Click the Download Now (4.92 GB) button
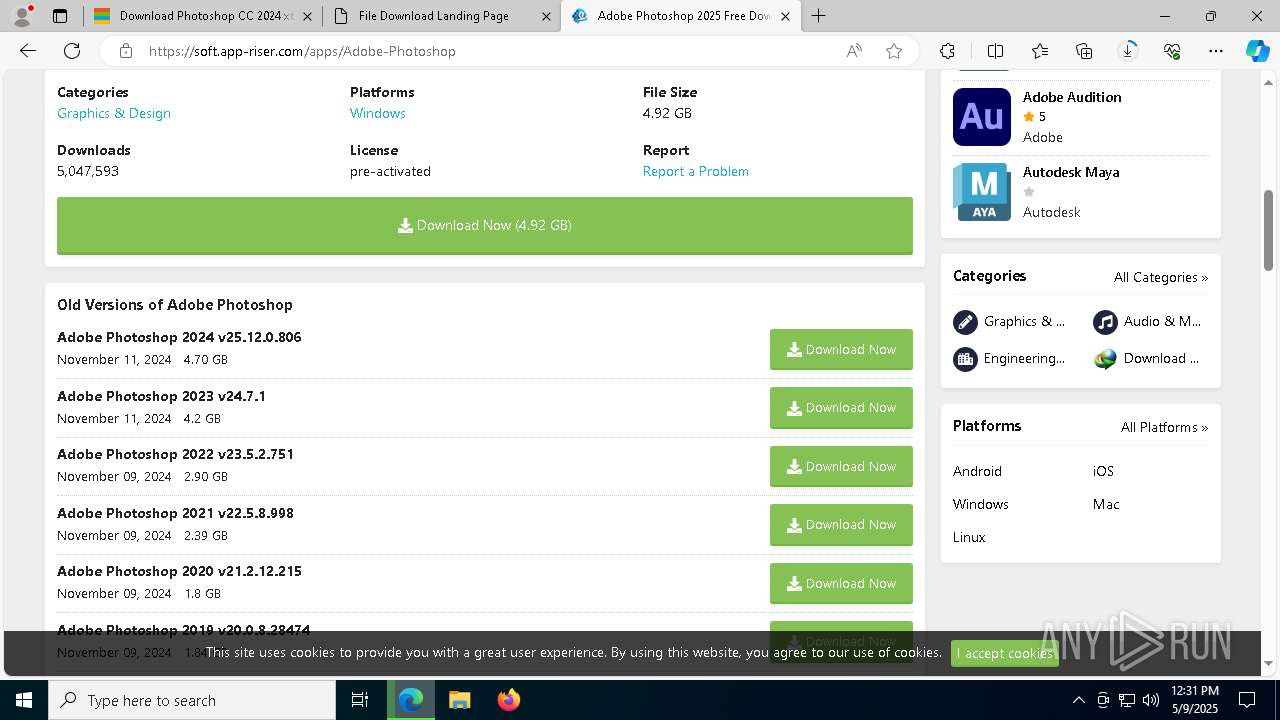This screenshot has width=1280, height=720. tap(485, 226)
